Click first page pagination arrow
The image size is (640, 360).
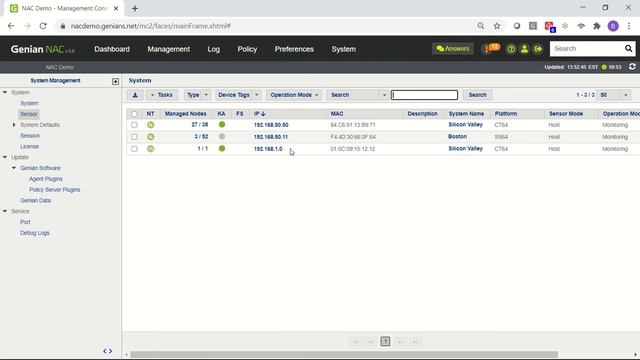tap(356, 342)
